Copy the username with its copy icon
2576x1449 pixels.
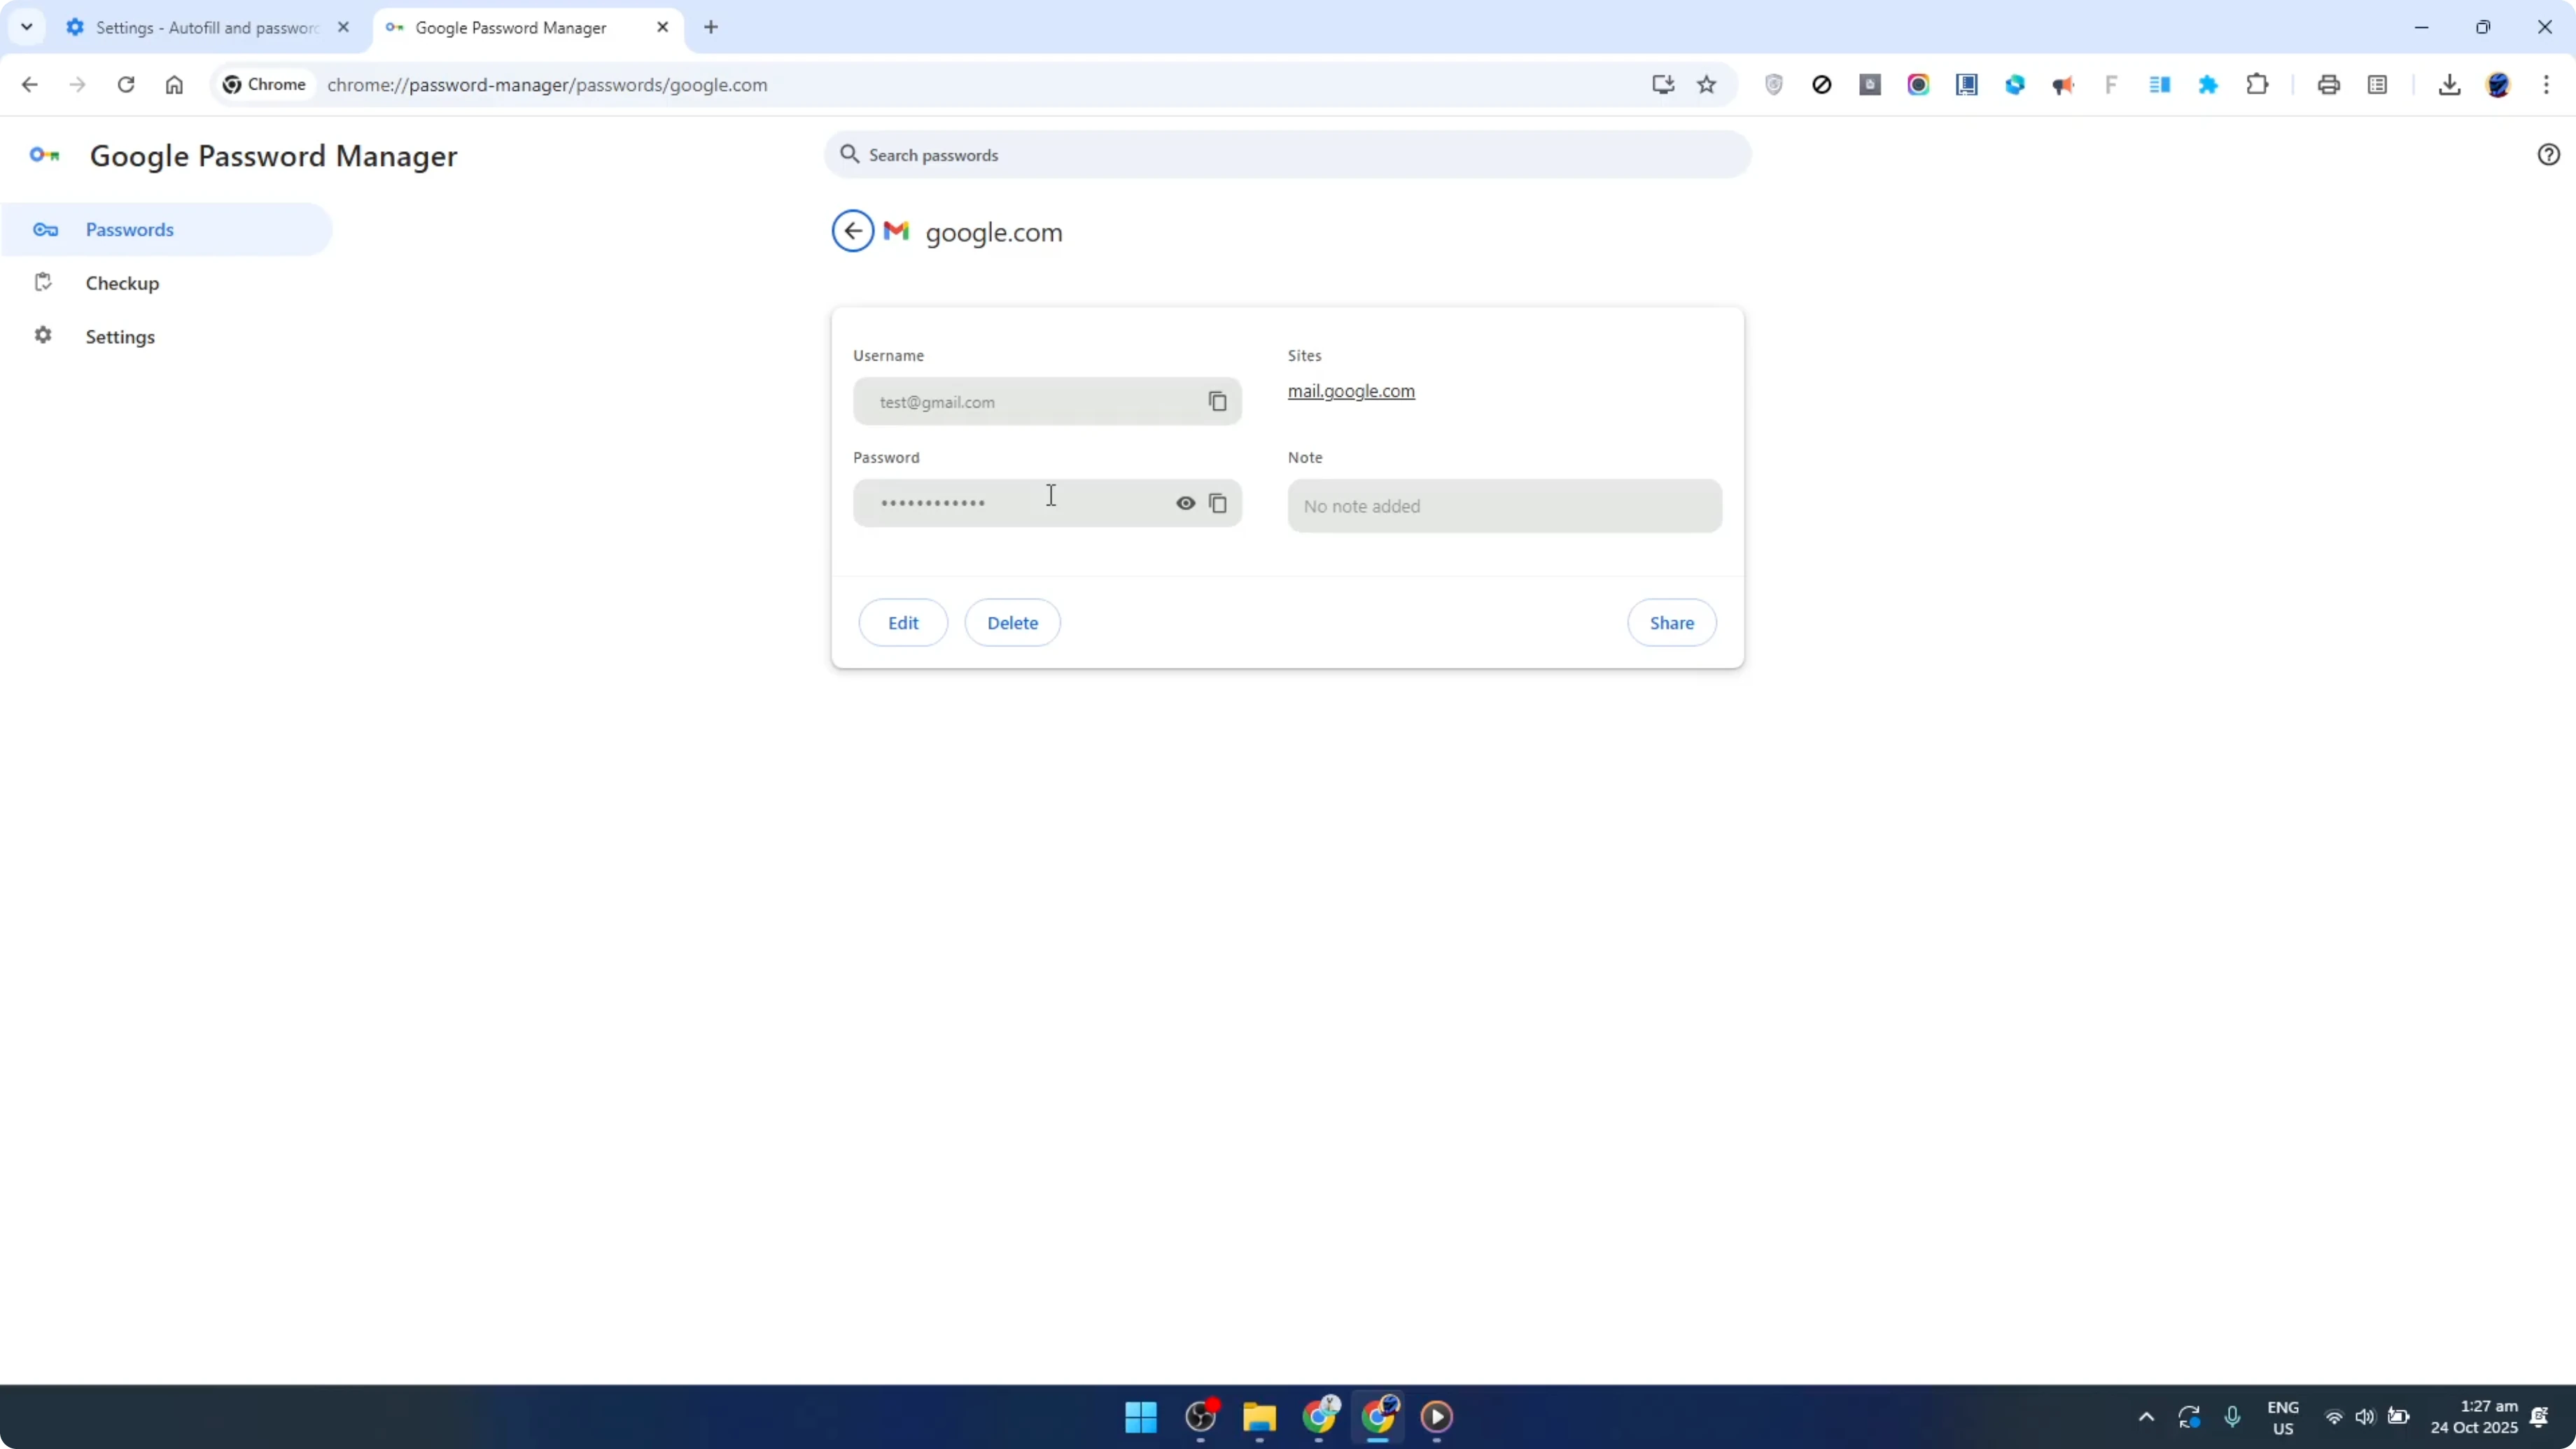tap(1217, 401)
